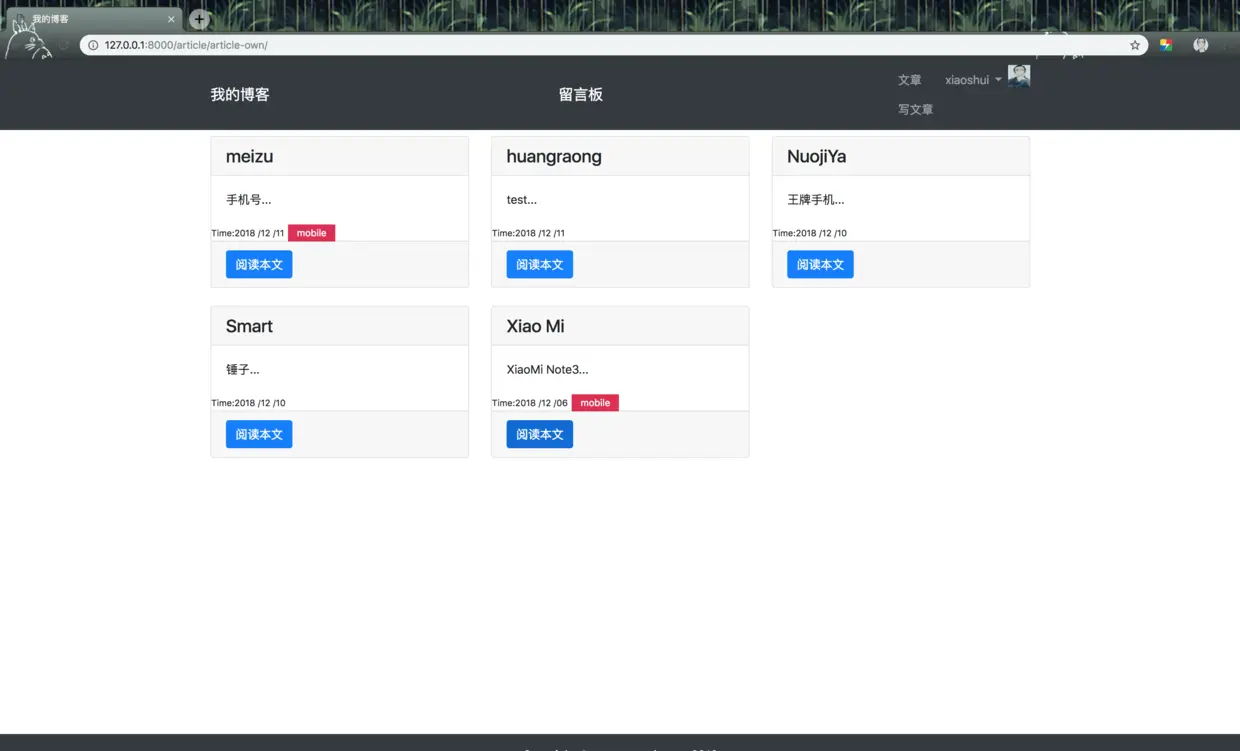The width and height of the screenshot is (1240, 751).
Task: Click the NuojiYa card title
Action: click(x=817, y=157)
